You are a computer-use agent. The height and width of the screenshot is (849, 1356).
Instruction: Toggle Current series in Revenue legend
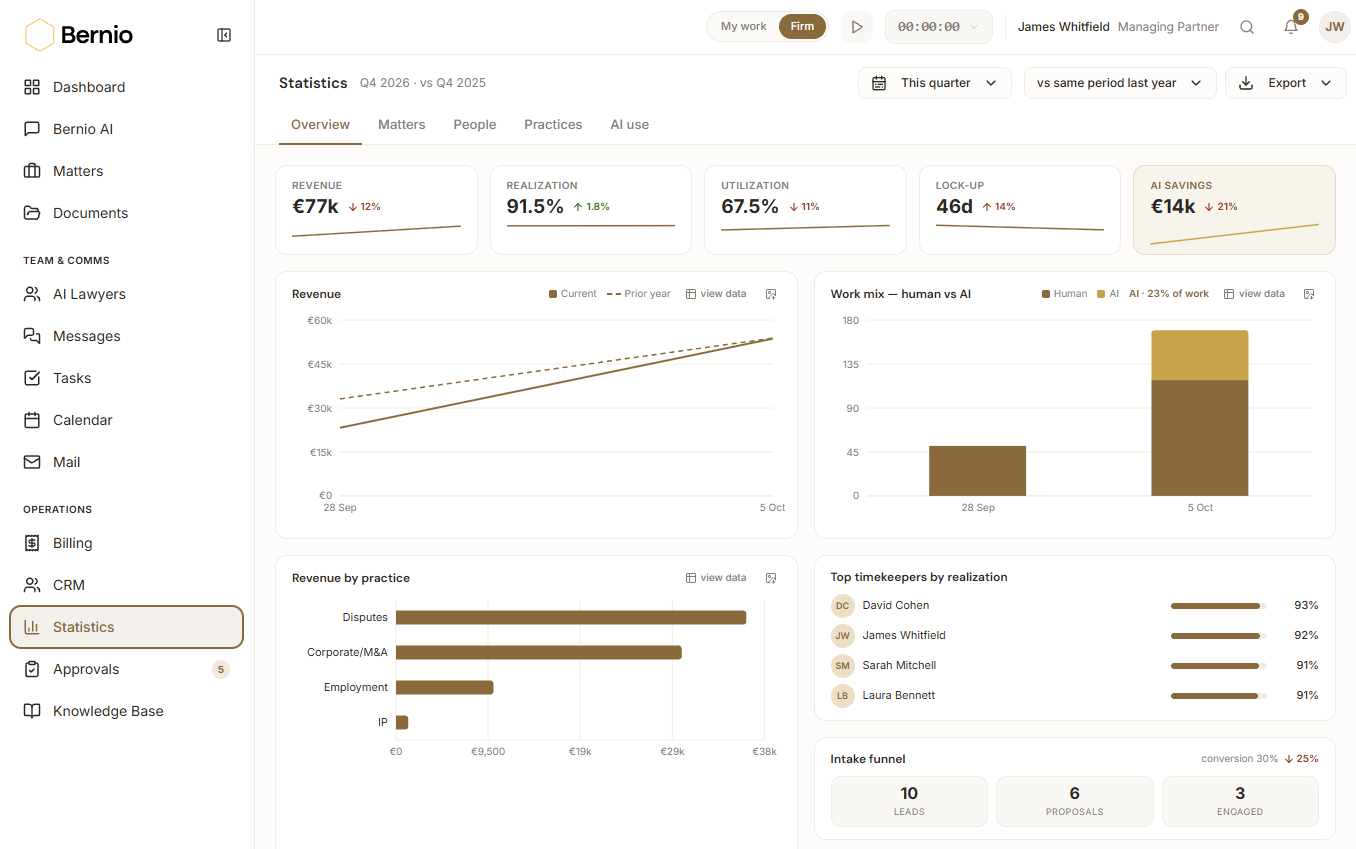pos(573,294)
